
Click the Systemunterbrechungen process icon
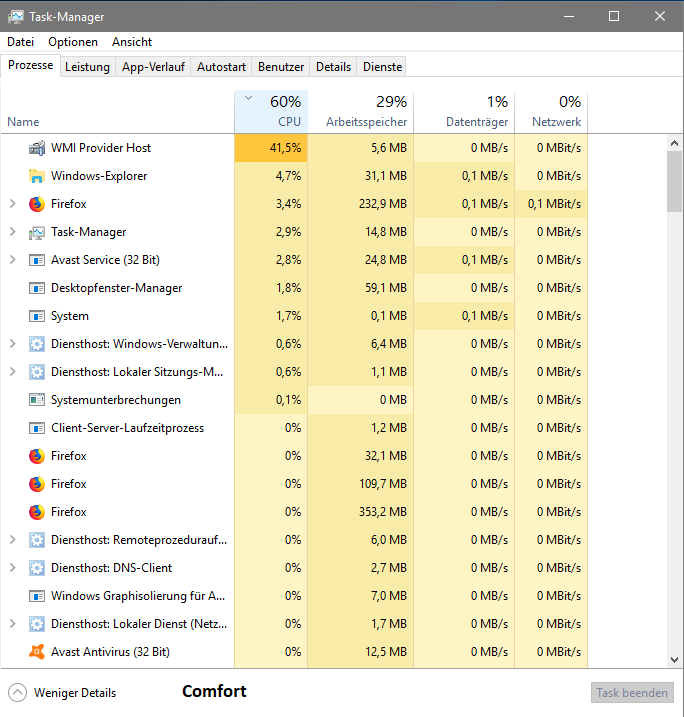pyautogui.click(x=37, y=400)
